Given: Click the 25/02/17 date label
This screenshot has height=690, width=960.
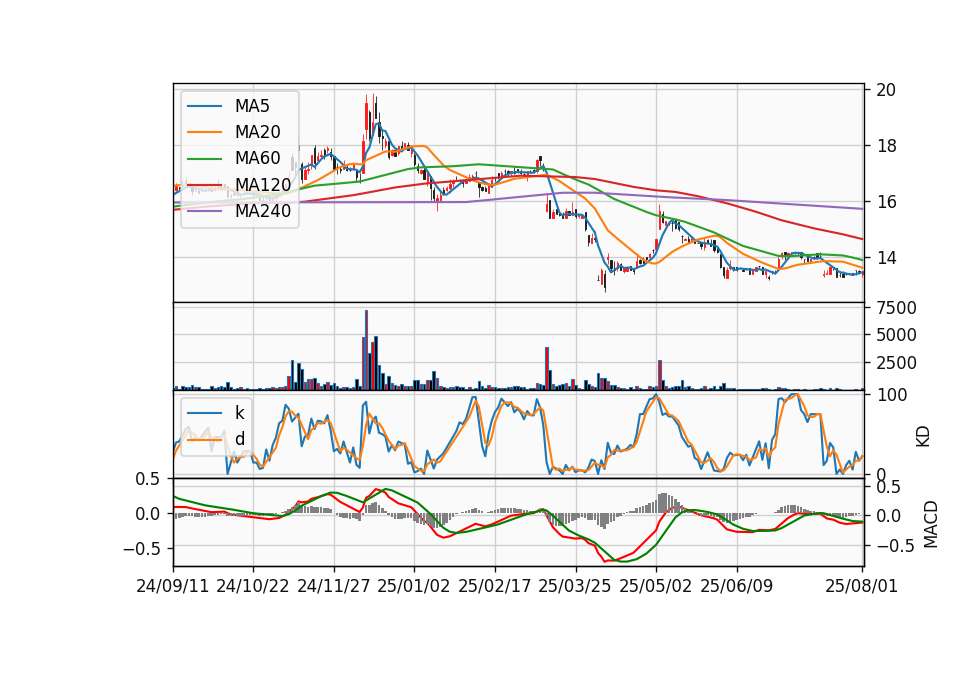Looking at the screenshot, I should point(495,586).
